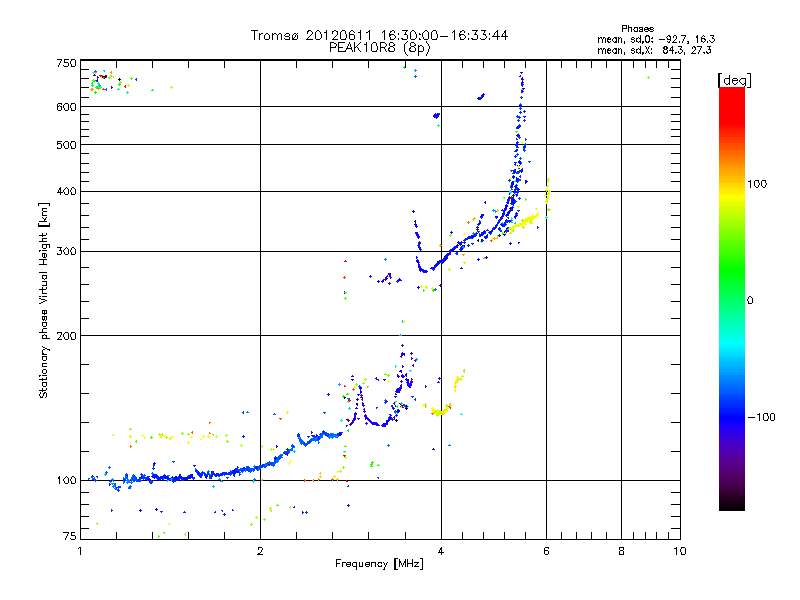
Task: Click the y-axis tick label '200'
Action: 66,336
